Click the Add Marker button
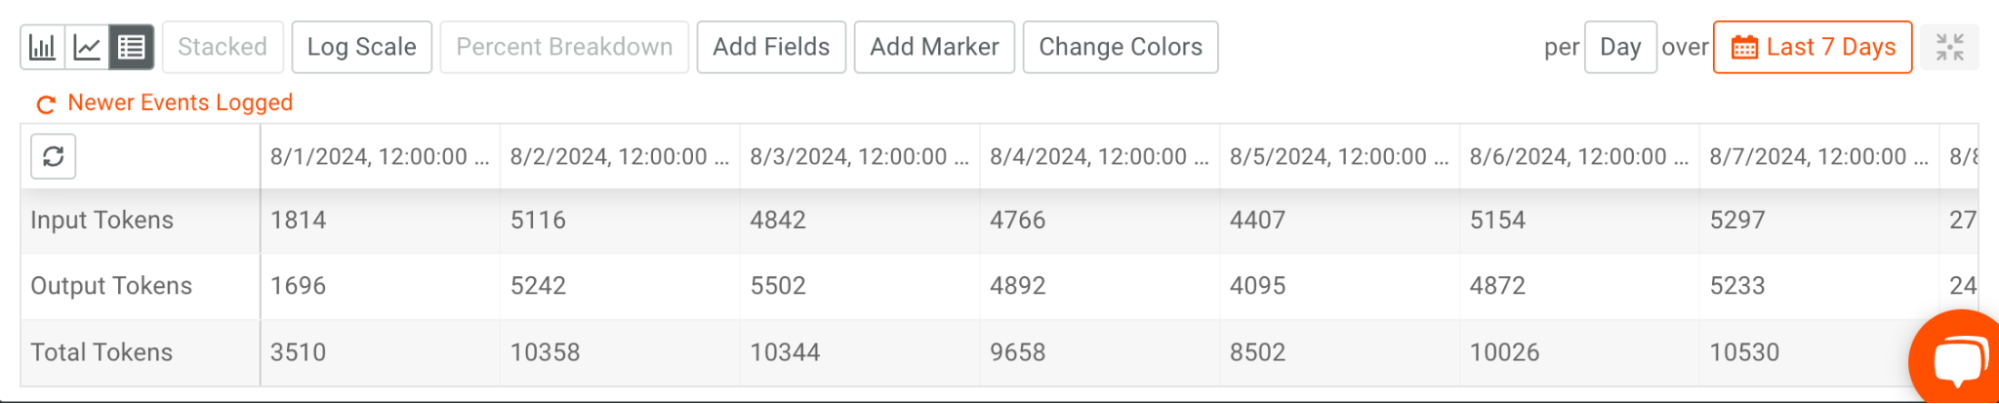 (x=934, y=47)
